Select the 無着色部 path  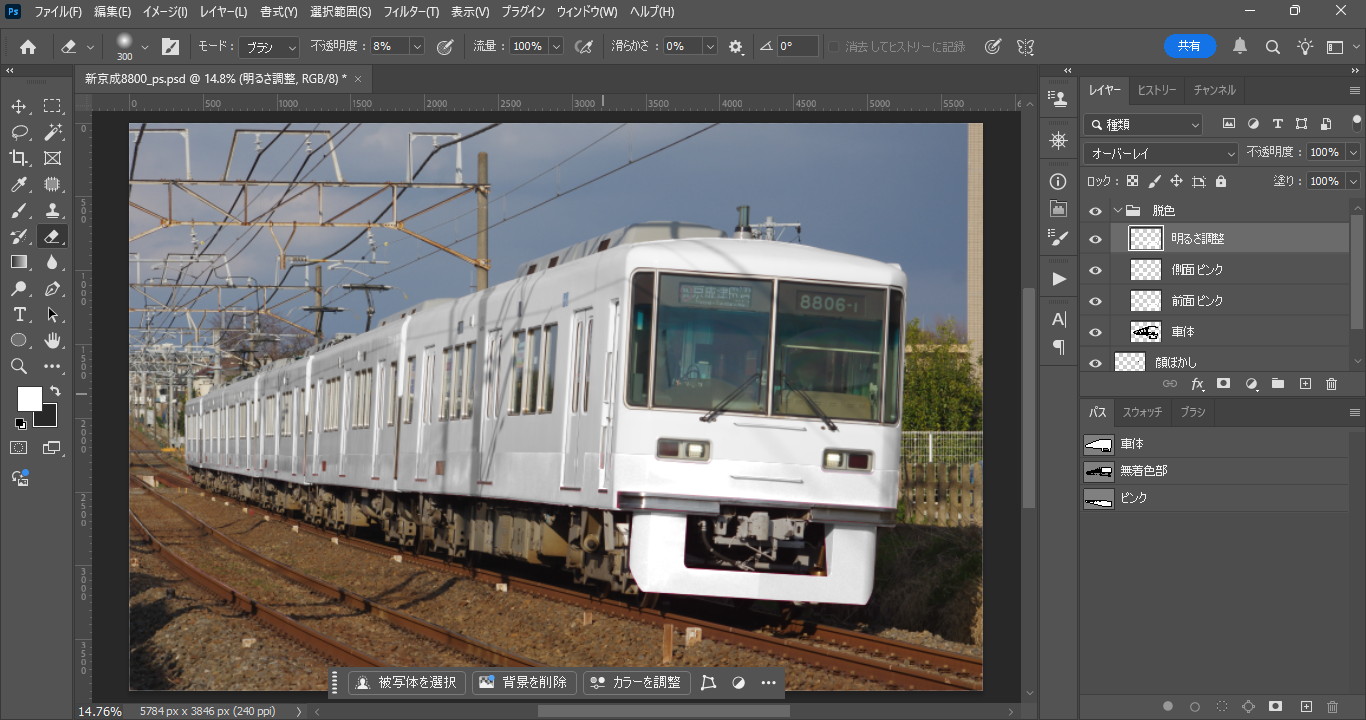pyautogui.click(x=1143, y=470)
